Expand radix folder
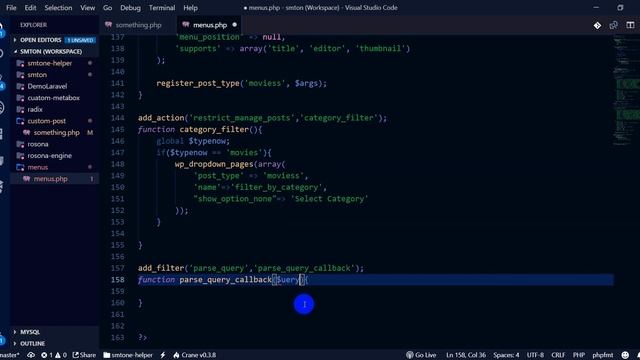 coord(35,109)
